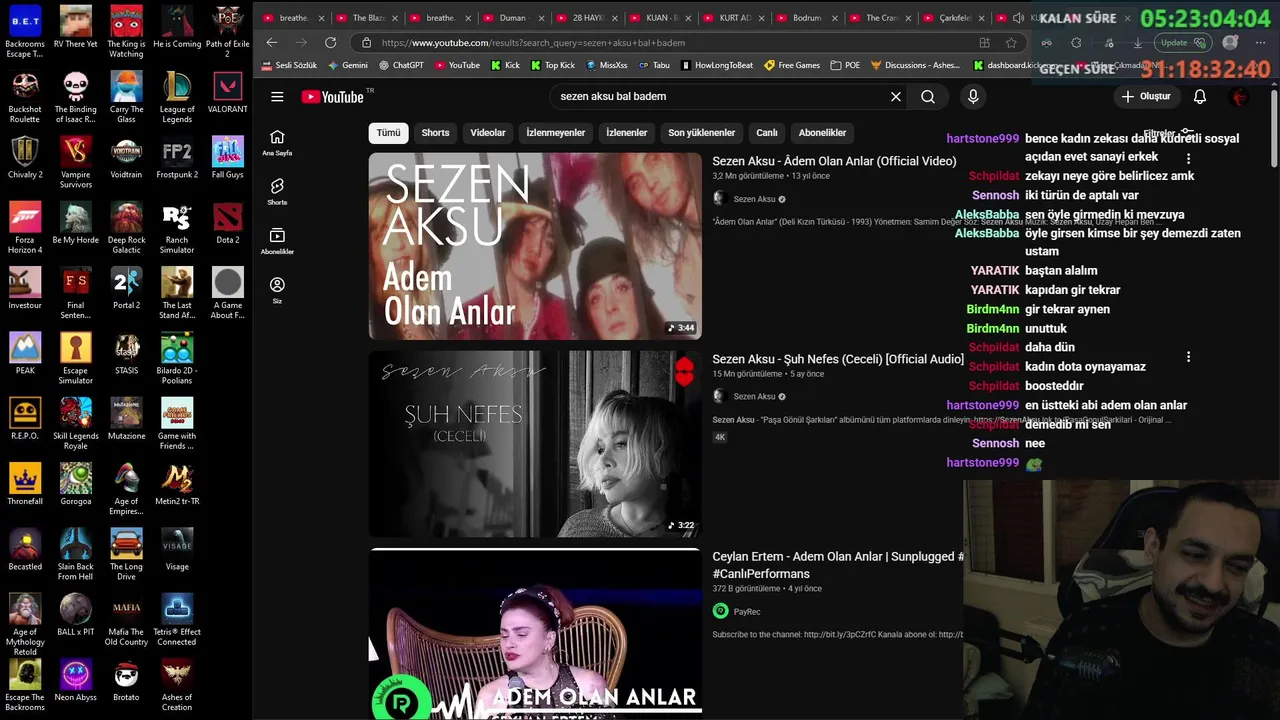Open VALORANT desktop icon
Viewport: 1280px width, 720px height.
click(228, 93)
